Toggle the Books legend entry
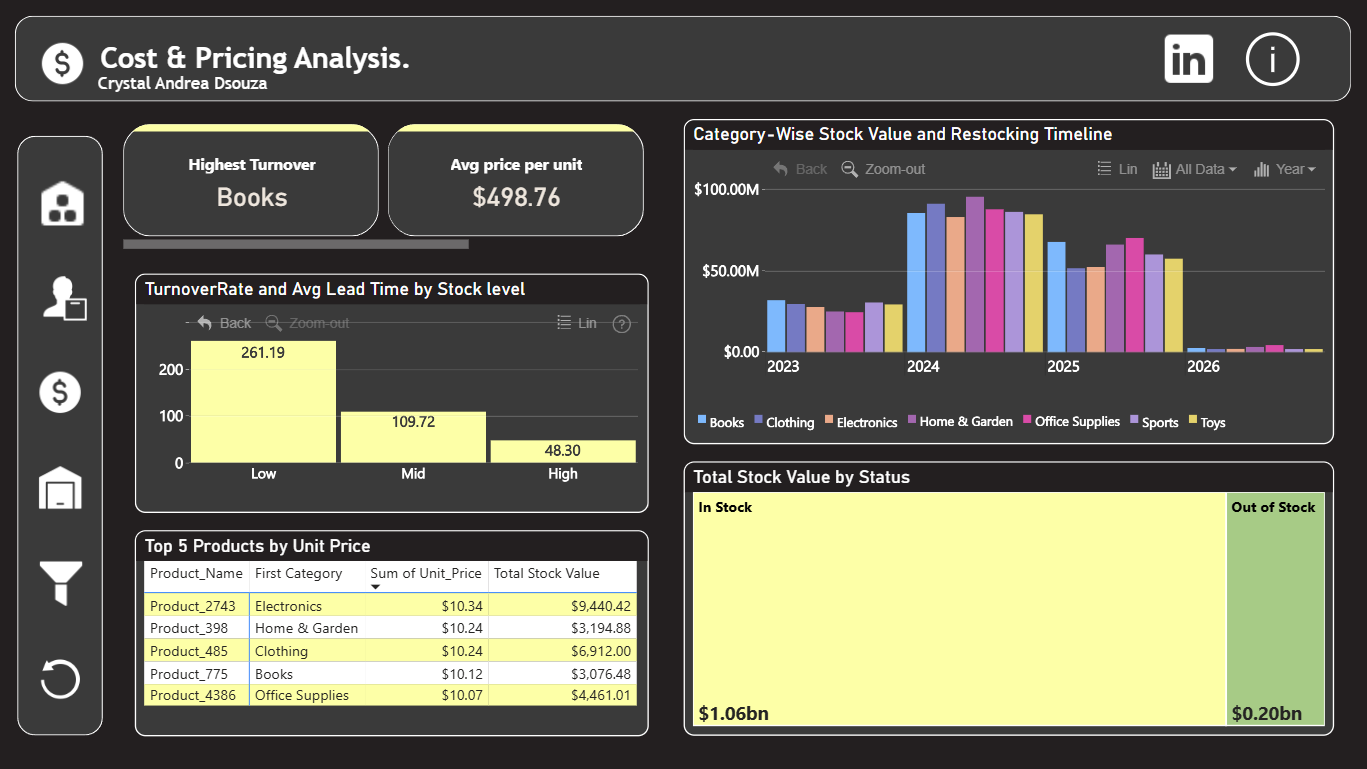The height and width of the screenshot is (769, 1367). (x=720, y=422)
